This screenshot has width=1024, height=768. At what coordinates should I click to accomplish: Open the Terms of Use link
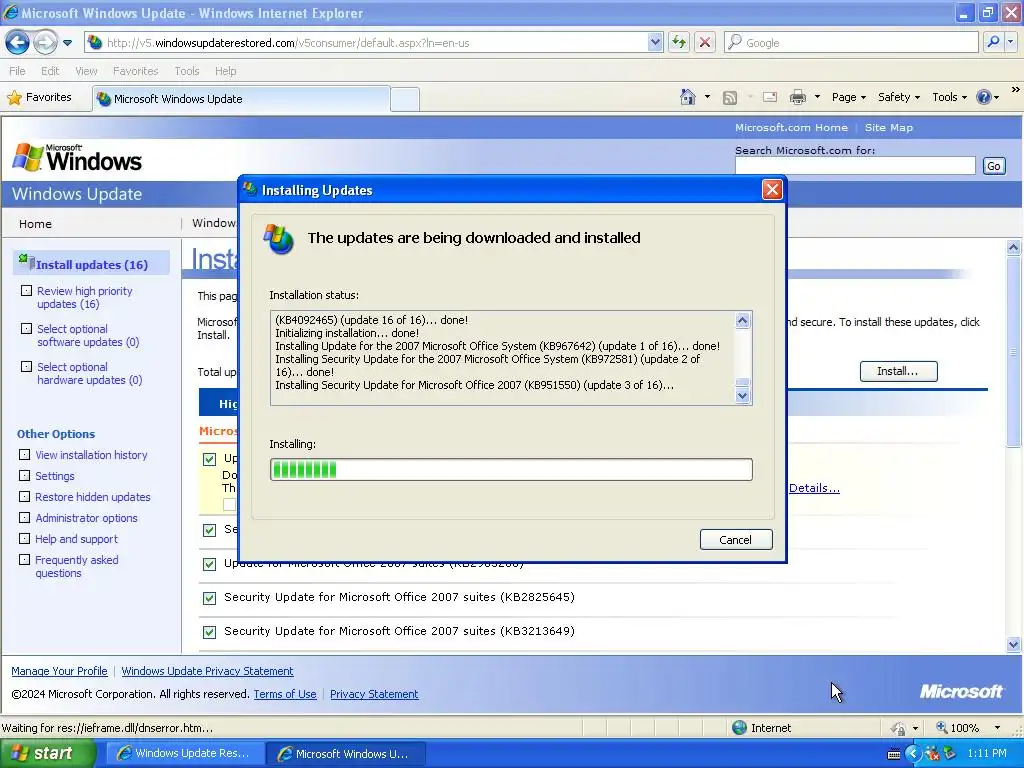285,694
